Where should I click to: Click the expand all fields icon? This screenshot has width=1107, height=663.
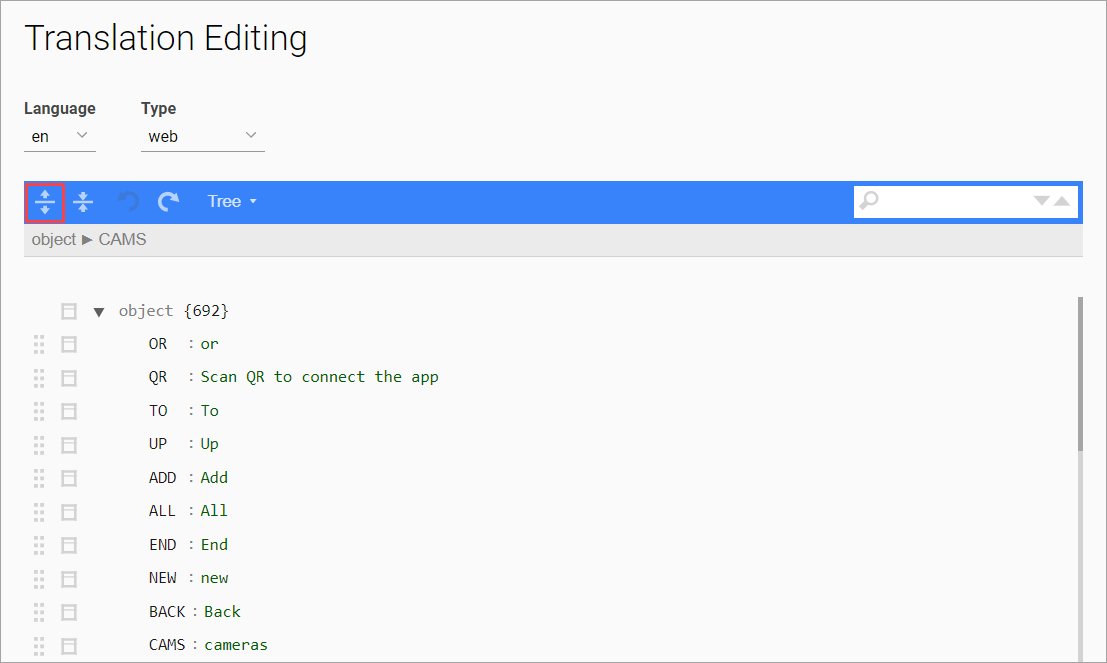[x=45, y=202]
